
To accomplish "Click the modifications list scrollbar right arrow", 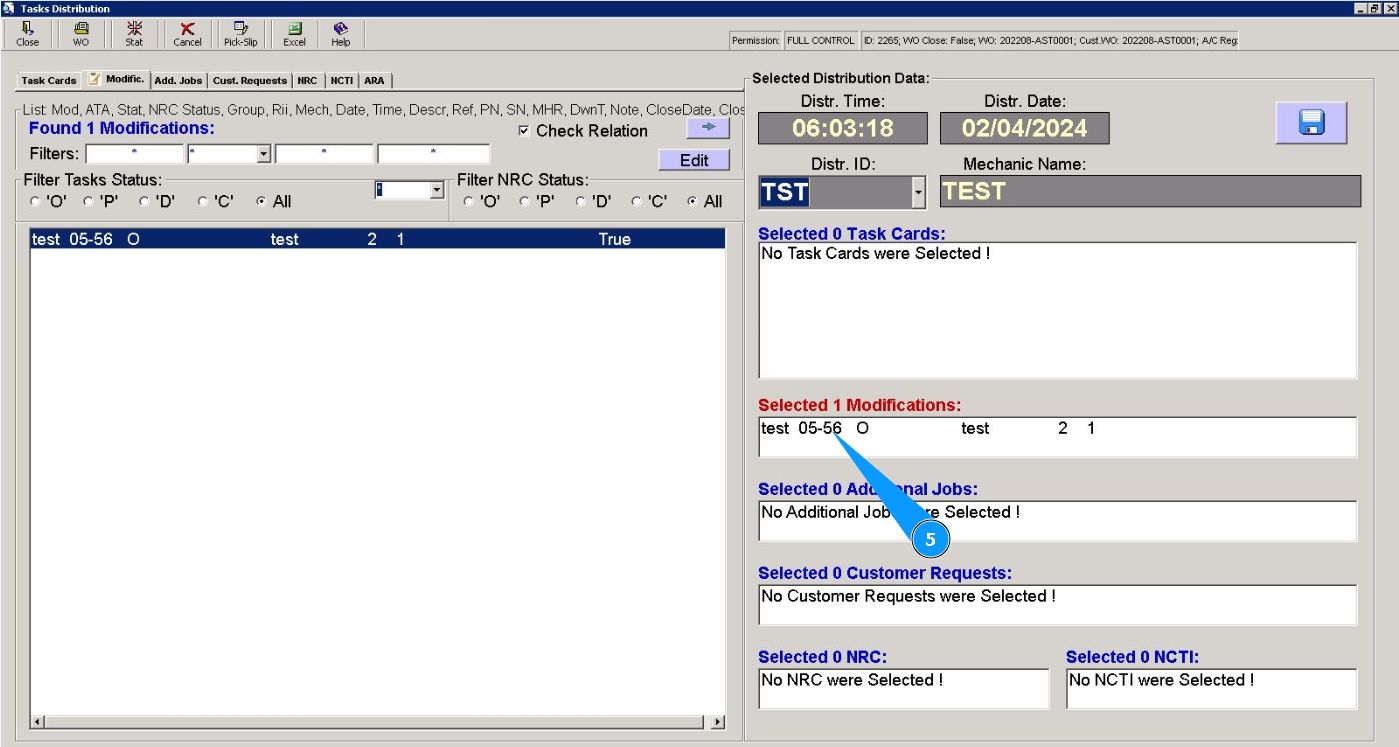I will [x=717, y=722].
